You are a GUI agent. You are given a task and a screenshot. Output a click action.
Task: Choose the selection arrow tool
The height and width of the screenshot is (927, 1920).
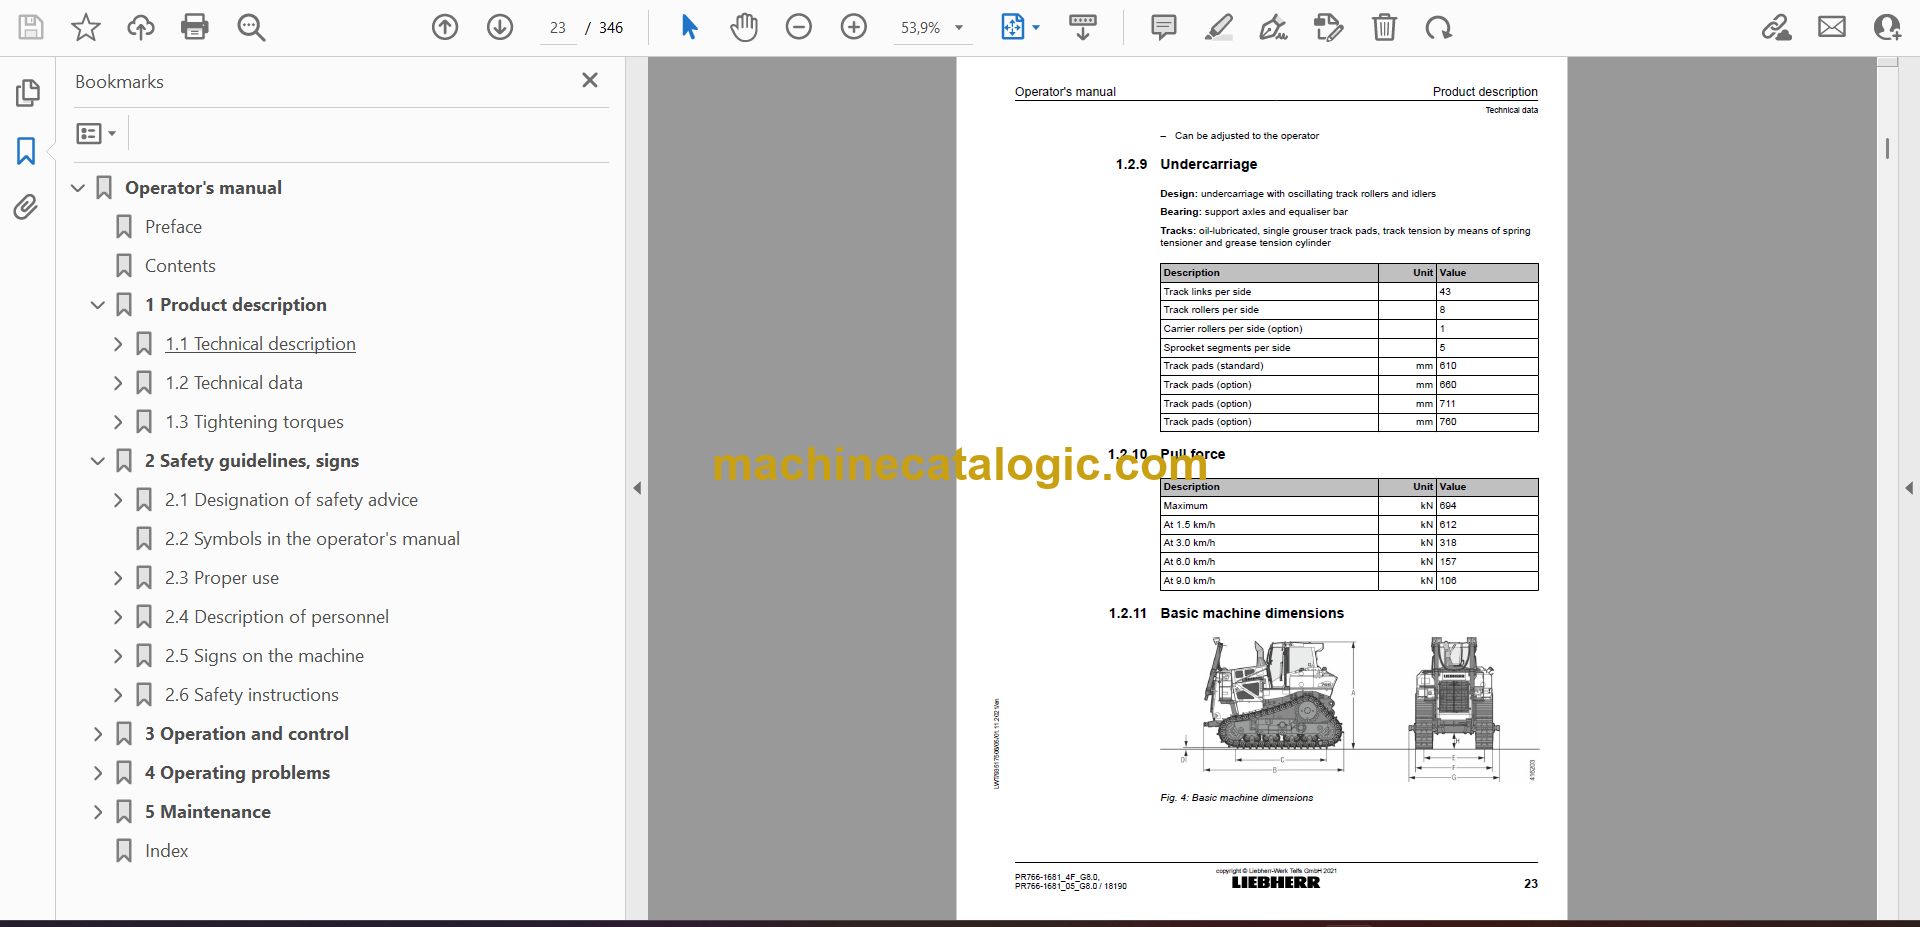coord(689,27)
